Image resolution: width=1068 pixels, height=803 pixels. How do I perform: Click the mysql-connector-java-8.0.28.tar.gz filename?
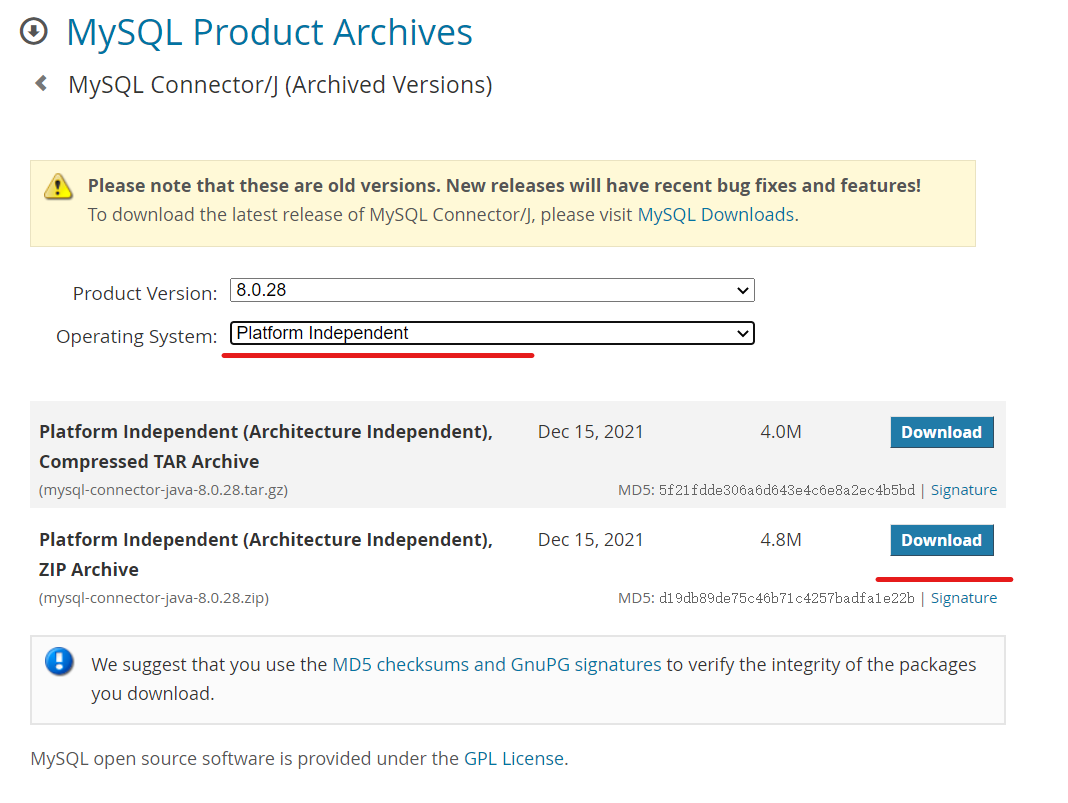click(x=164, y=490)
